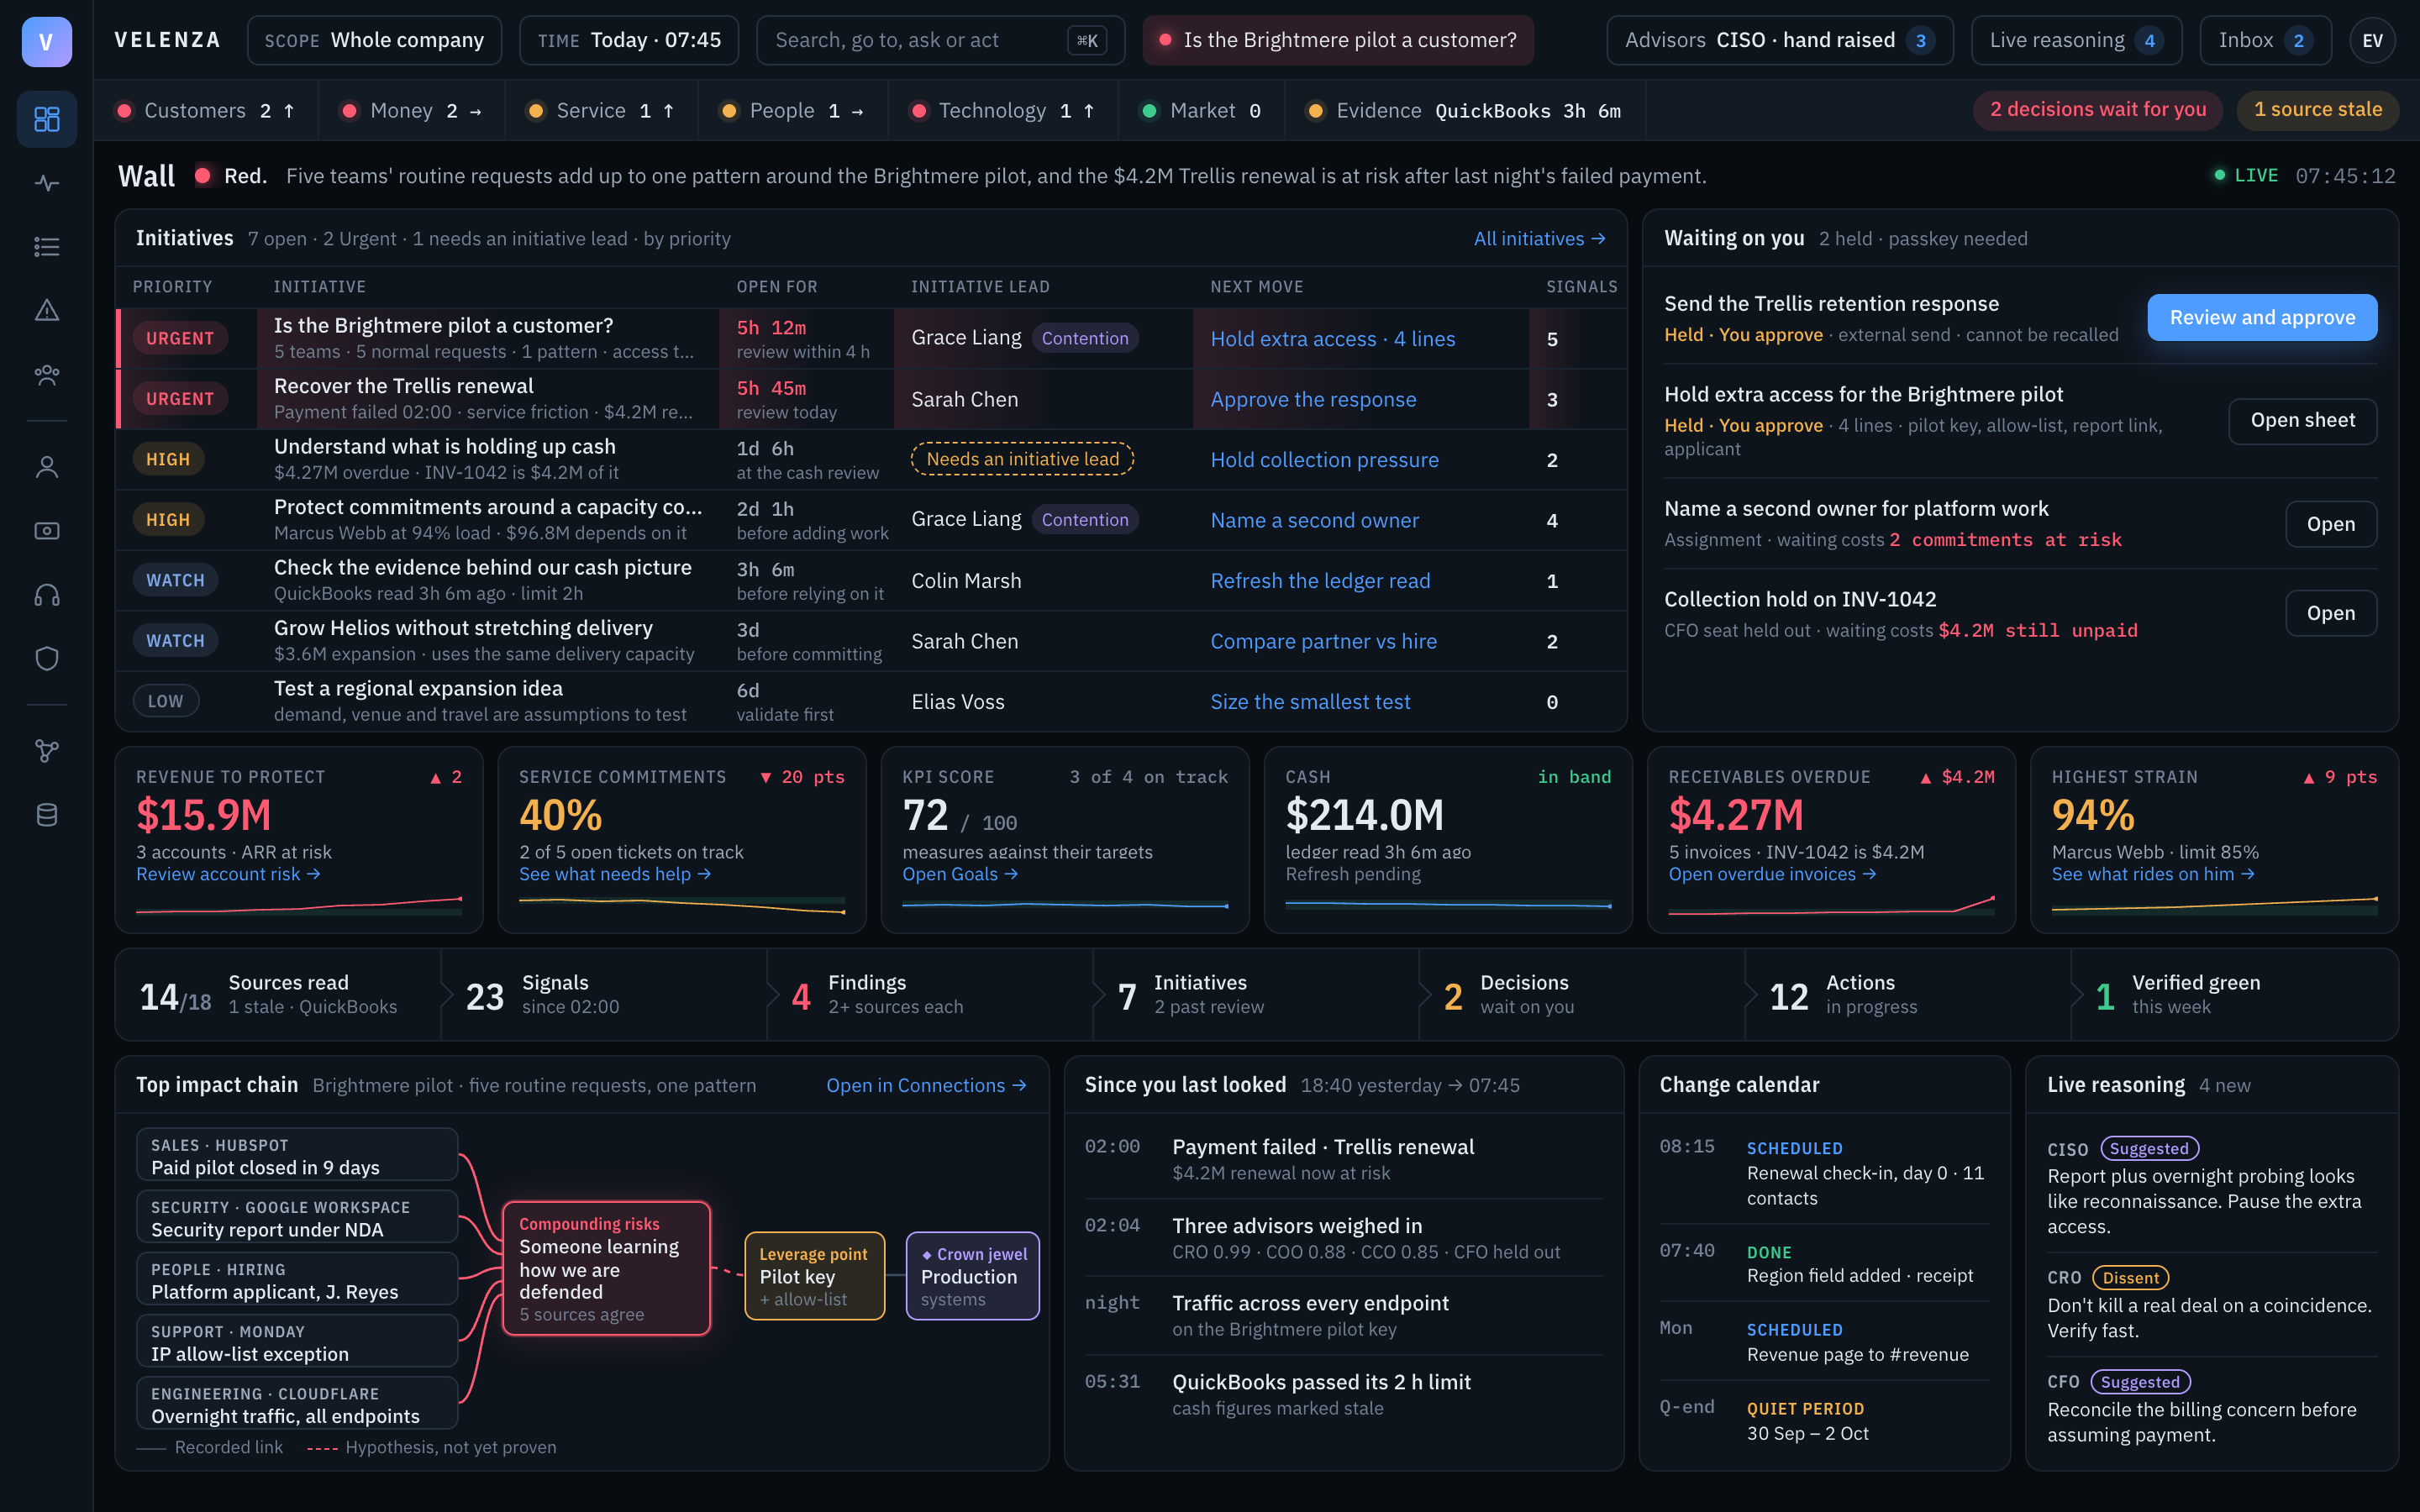This screenshot has height=1512, width=2420.
Task: Click Compare partner vs hire link
Action: point(1323,642)
